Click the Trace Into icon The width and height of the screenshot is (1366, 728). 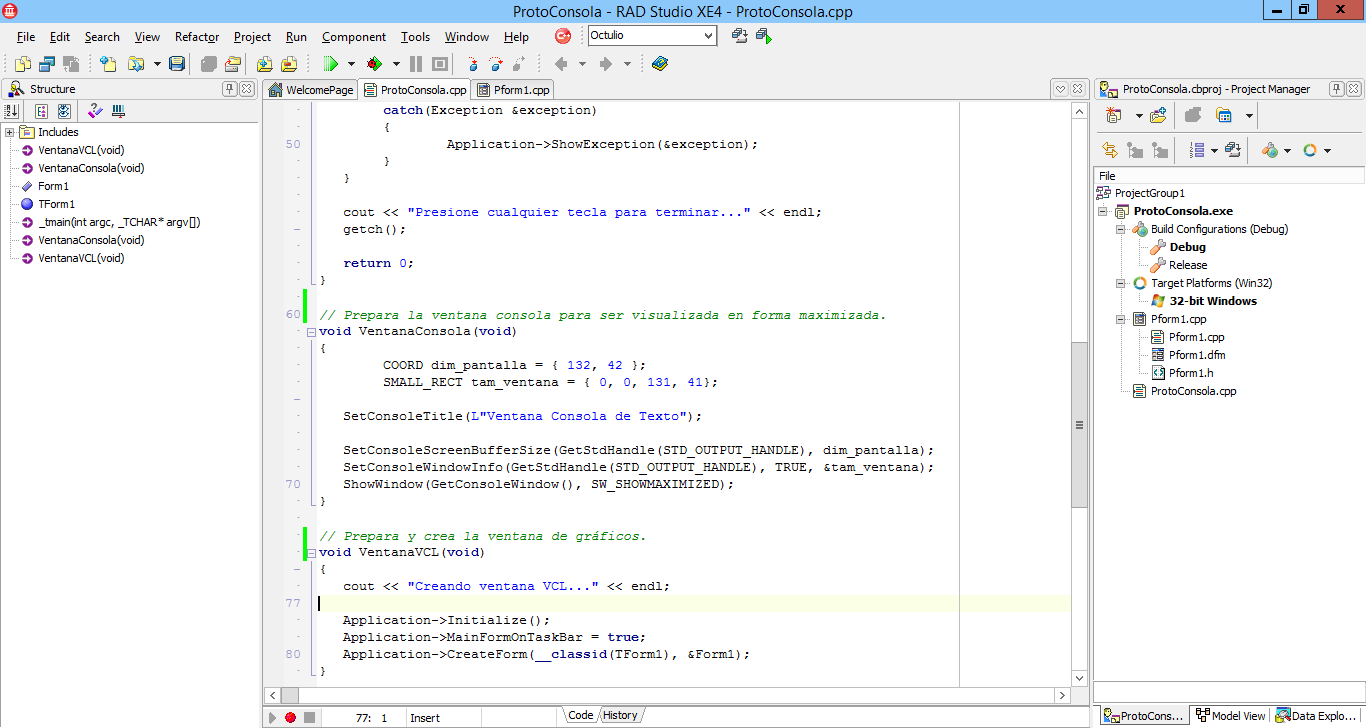pos(474,64)
